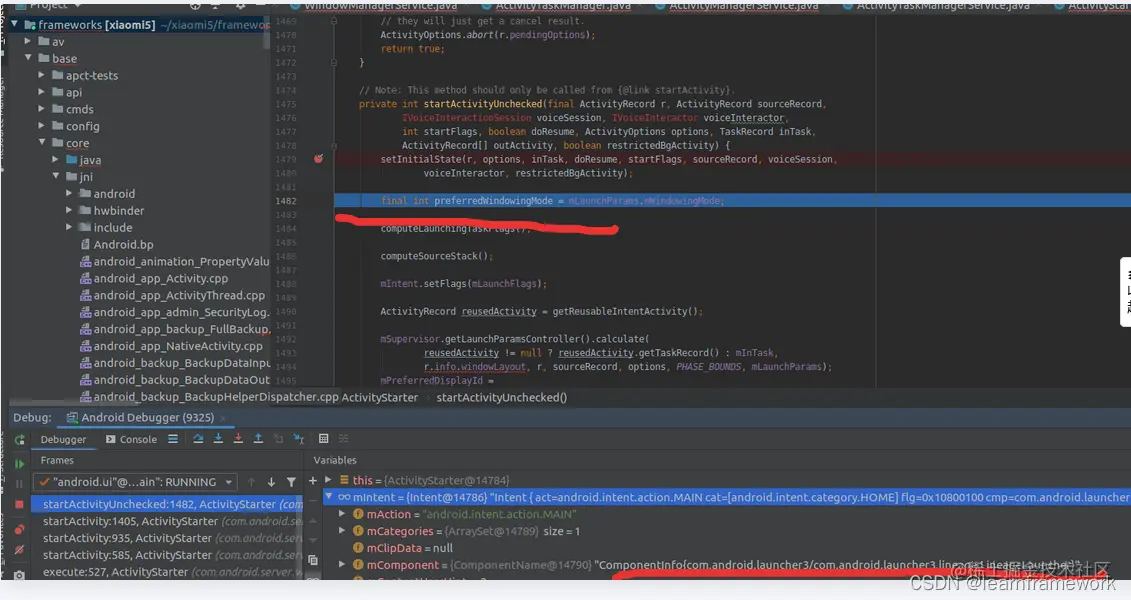Click the Trace Current Stream Chain icon
The width and height of the screenshot is (1131, 600).
[x=343, y=438]
